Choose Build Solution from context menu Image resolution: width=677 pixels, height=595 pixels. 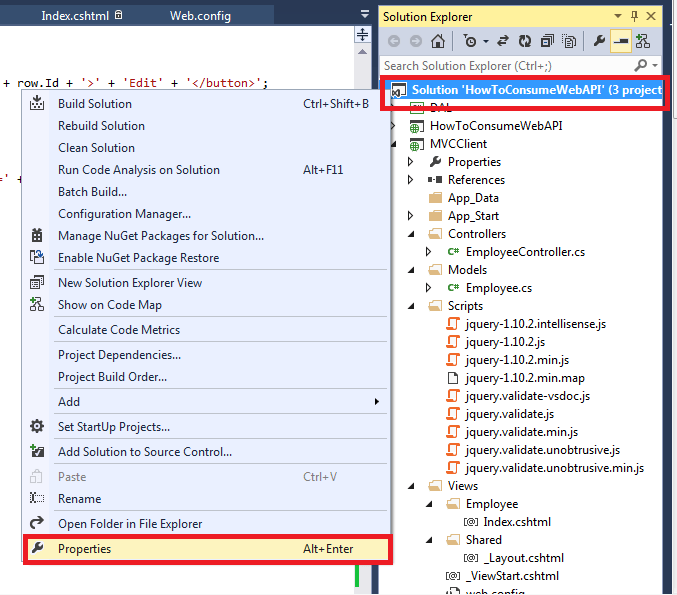point(206,104)
